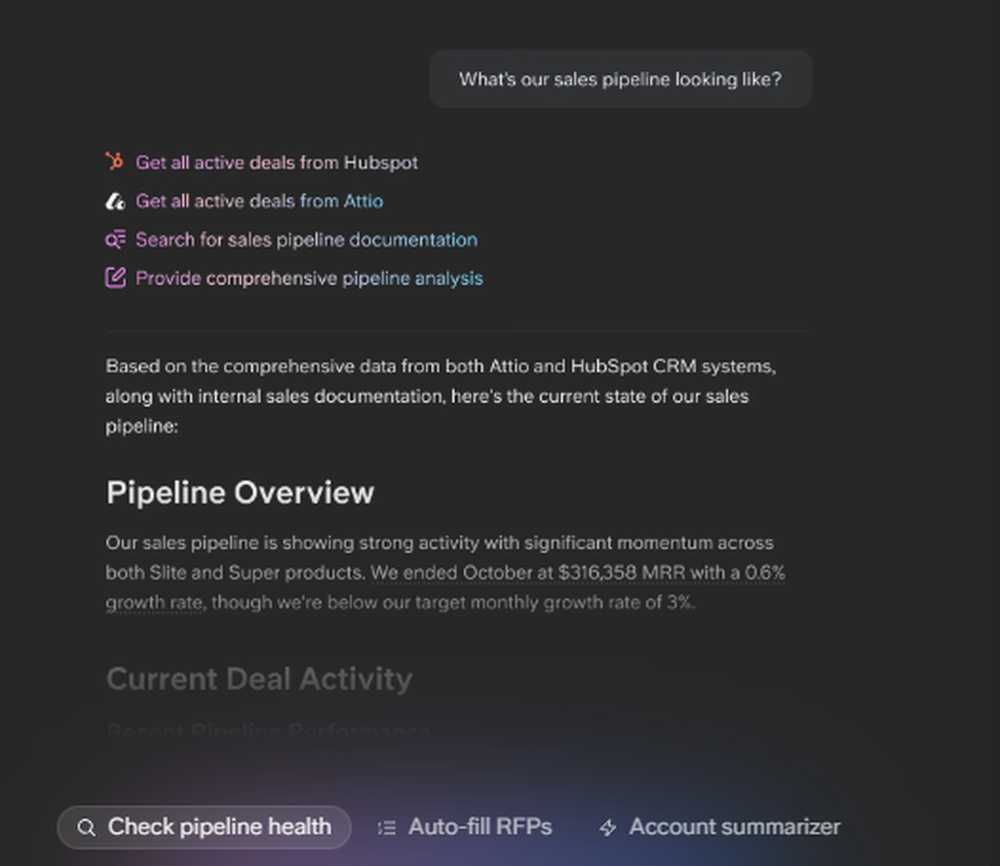Select the "Check pipeline health" suggestion text
Viewport: 1000px width, 866px height.
(x=219, y=827)
